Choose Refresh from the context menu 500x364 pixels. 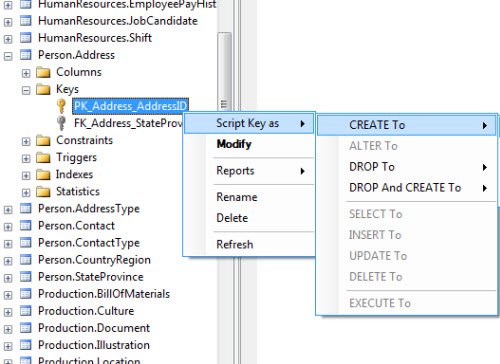click(249, 245)
